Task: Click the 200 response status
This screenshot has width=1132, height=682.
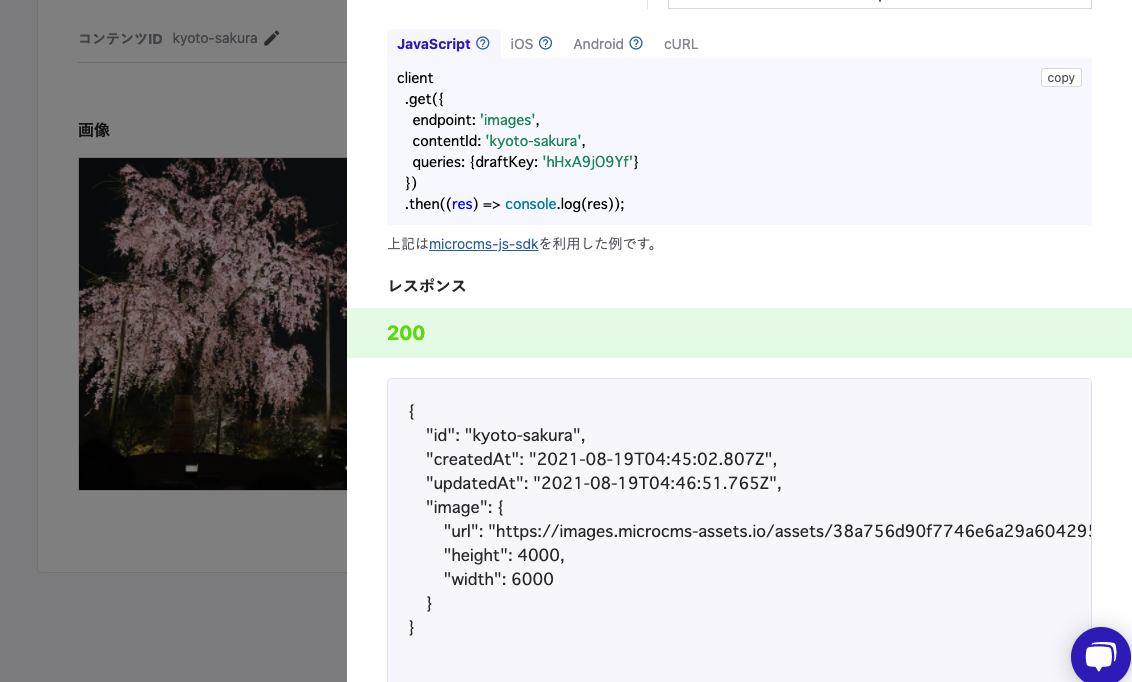Action: [x=406, y=333]
